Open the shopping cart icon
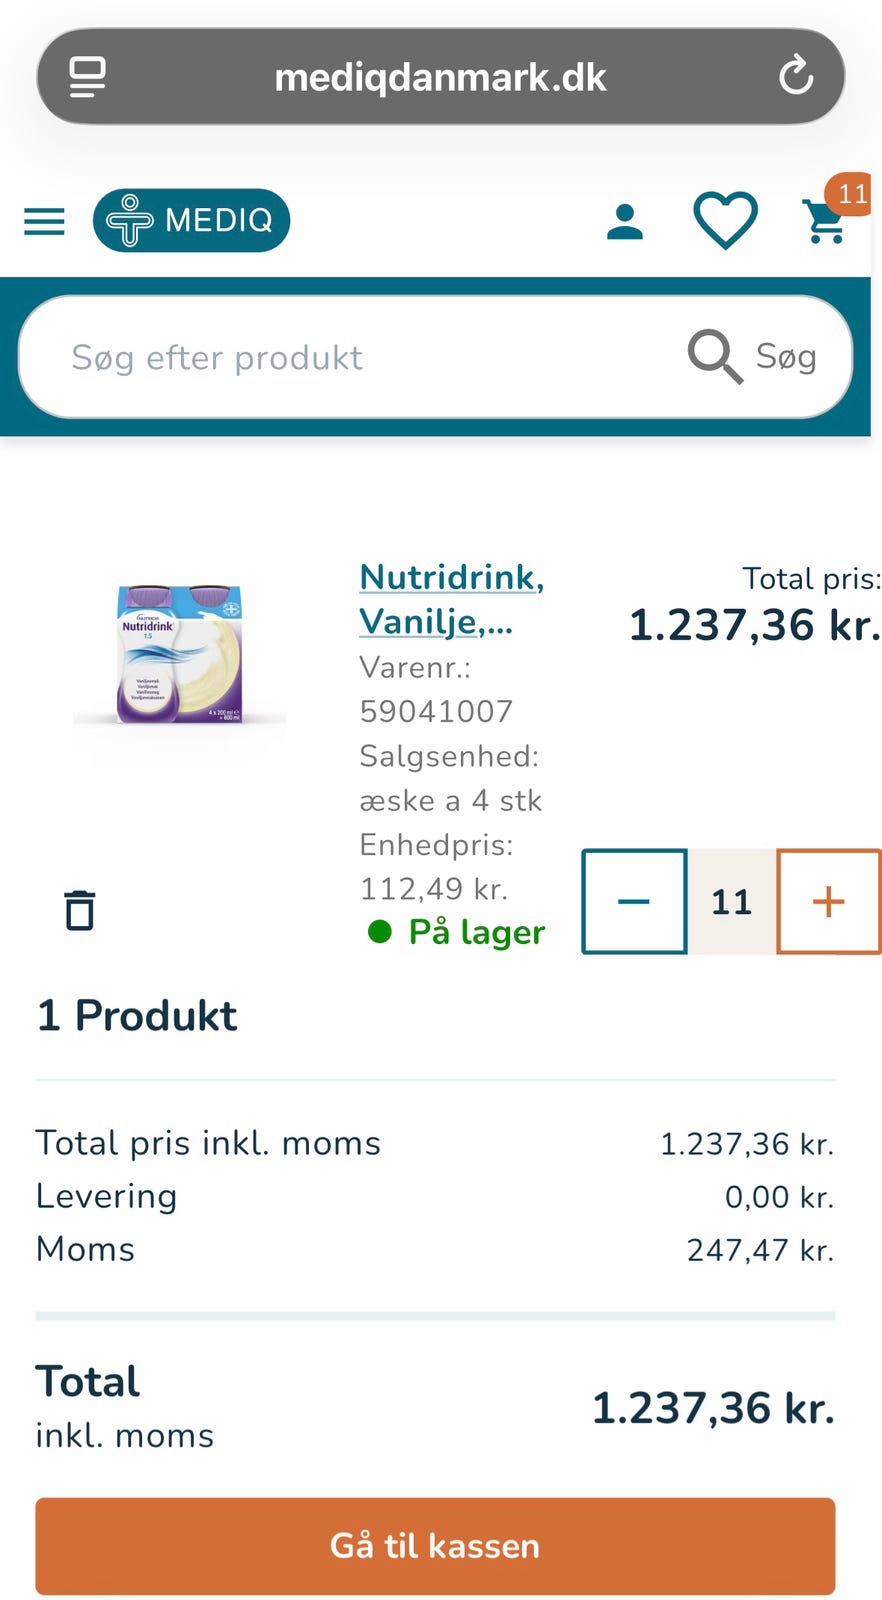 (824, 223)
